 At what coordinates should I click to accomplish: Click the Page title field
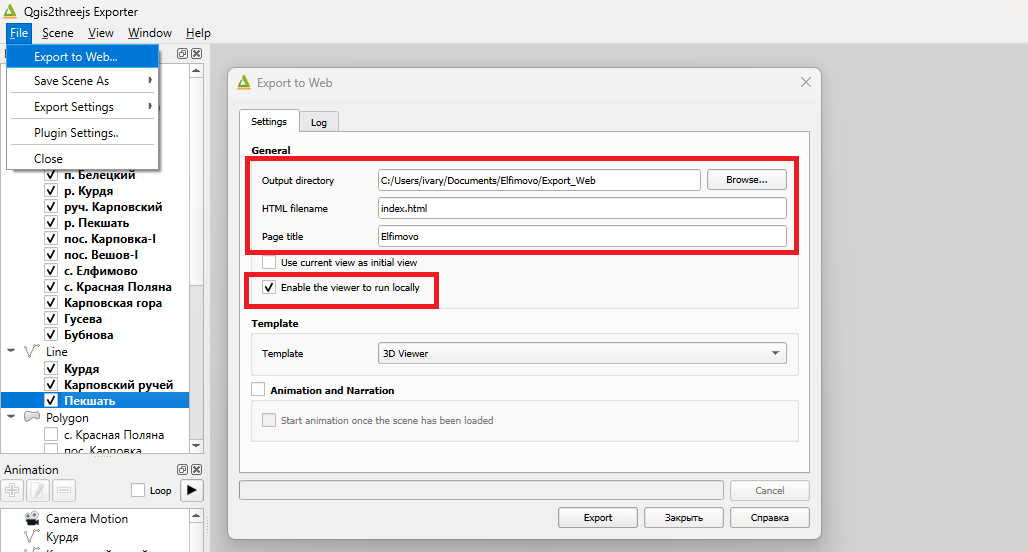(x=582, y=236)
